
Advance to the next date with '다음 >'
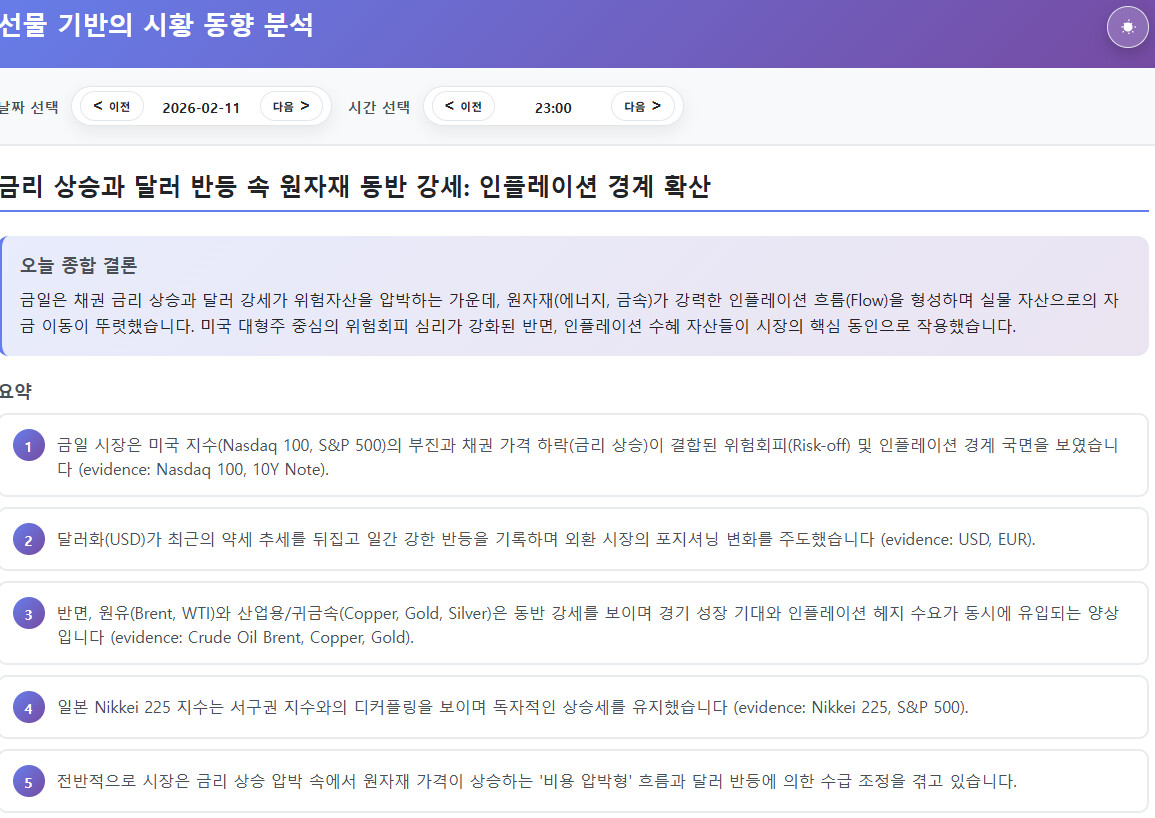(x=291, y=106)
